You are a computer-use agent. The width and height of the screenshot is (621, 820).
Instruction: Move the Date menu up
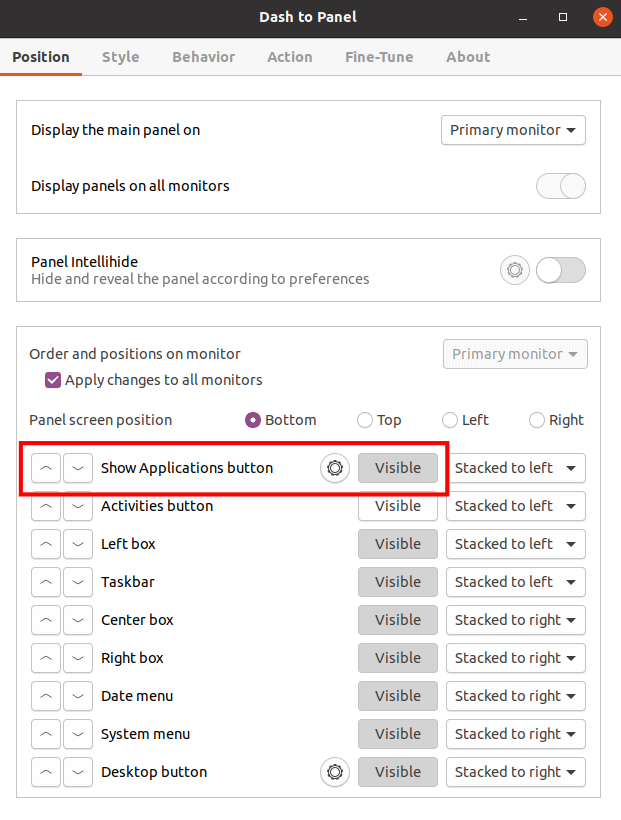point(45,696)
